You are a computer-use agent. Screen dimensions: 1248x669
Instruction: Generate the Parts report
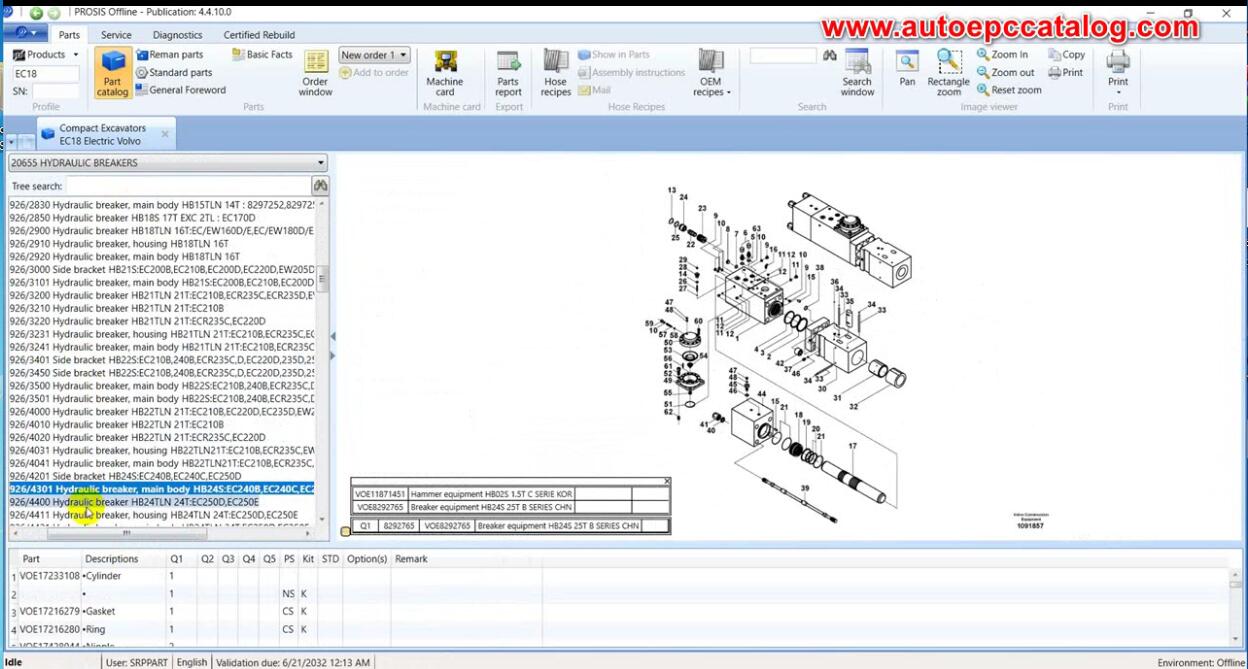coord(508,73)
